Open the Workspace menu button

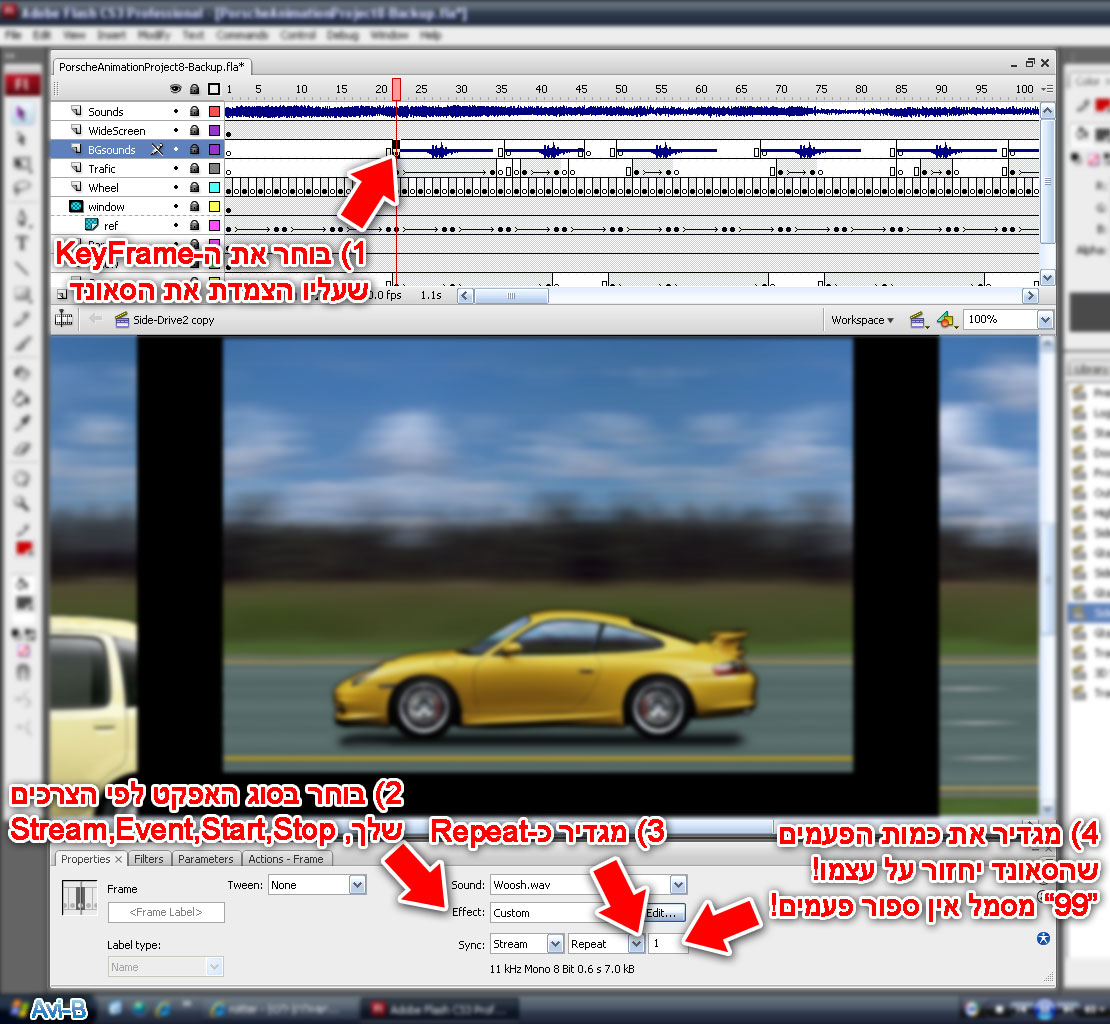862,320
